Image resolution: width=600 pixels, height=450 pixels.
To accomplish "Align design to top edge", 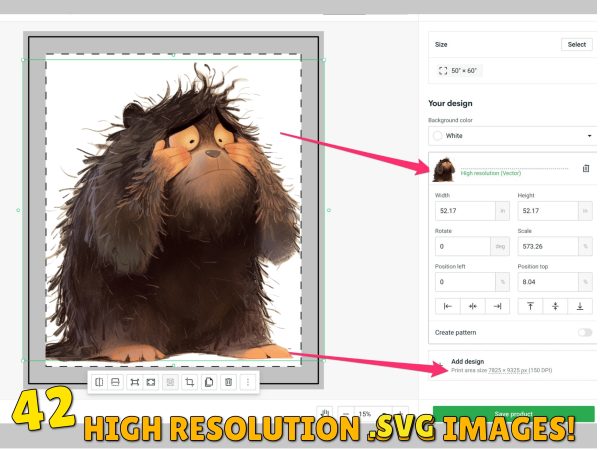I will [530, 306].
